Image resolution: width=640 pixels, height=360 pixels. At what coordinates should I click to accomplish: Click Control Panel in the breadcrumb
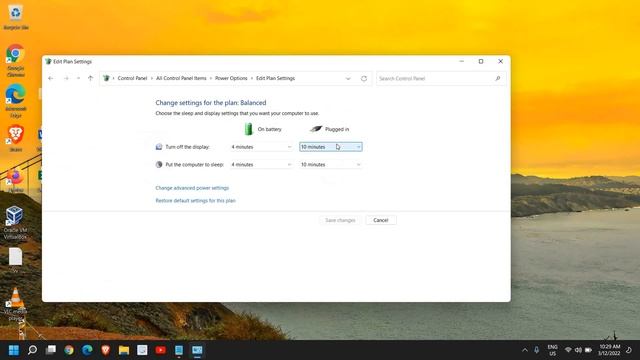[132, 78]
